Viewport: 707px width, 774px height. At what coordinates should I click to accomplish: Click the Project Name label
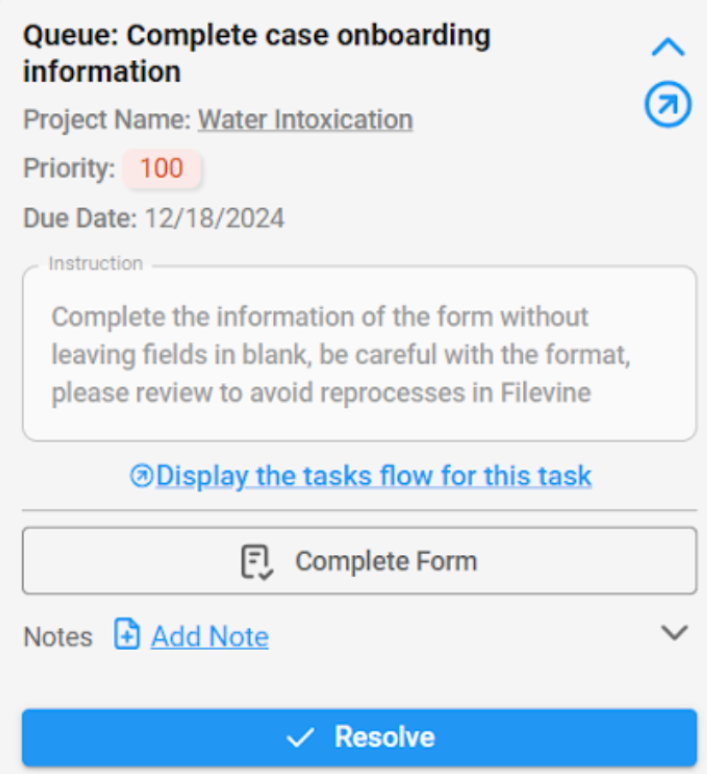click(106, 120)
